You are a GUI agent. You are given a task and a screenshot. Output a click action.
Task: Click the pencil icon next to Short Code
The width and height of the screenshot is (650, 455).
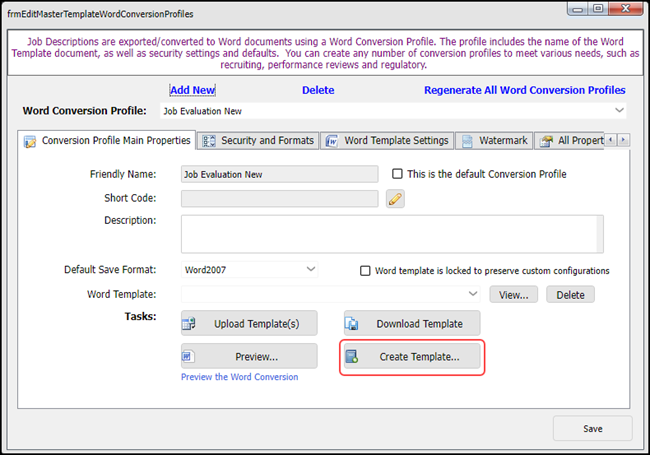[395, 199]
